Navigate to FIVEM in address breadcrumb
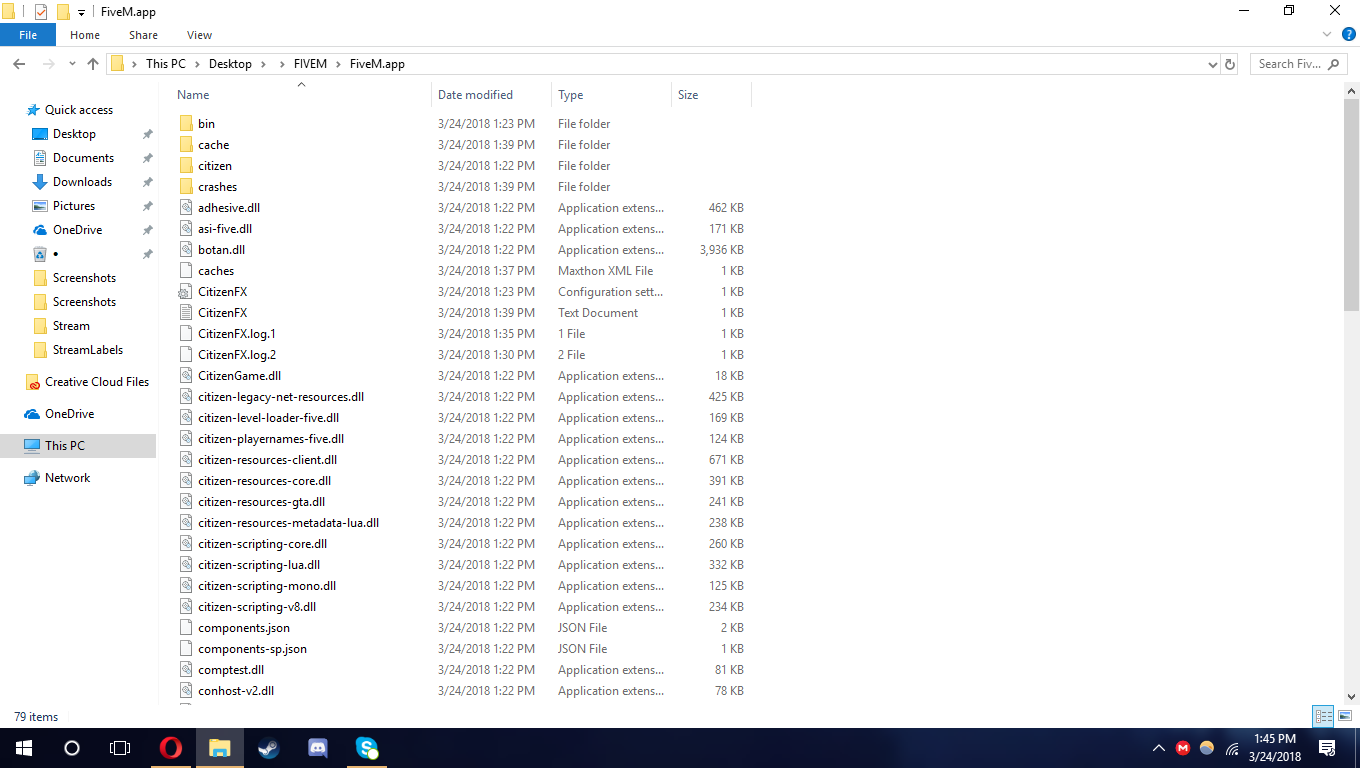1360x768 pixels. click(311, 64)
